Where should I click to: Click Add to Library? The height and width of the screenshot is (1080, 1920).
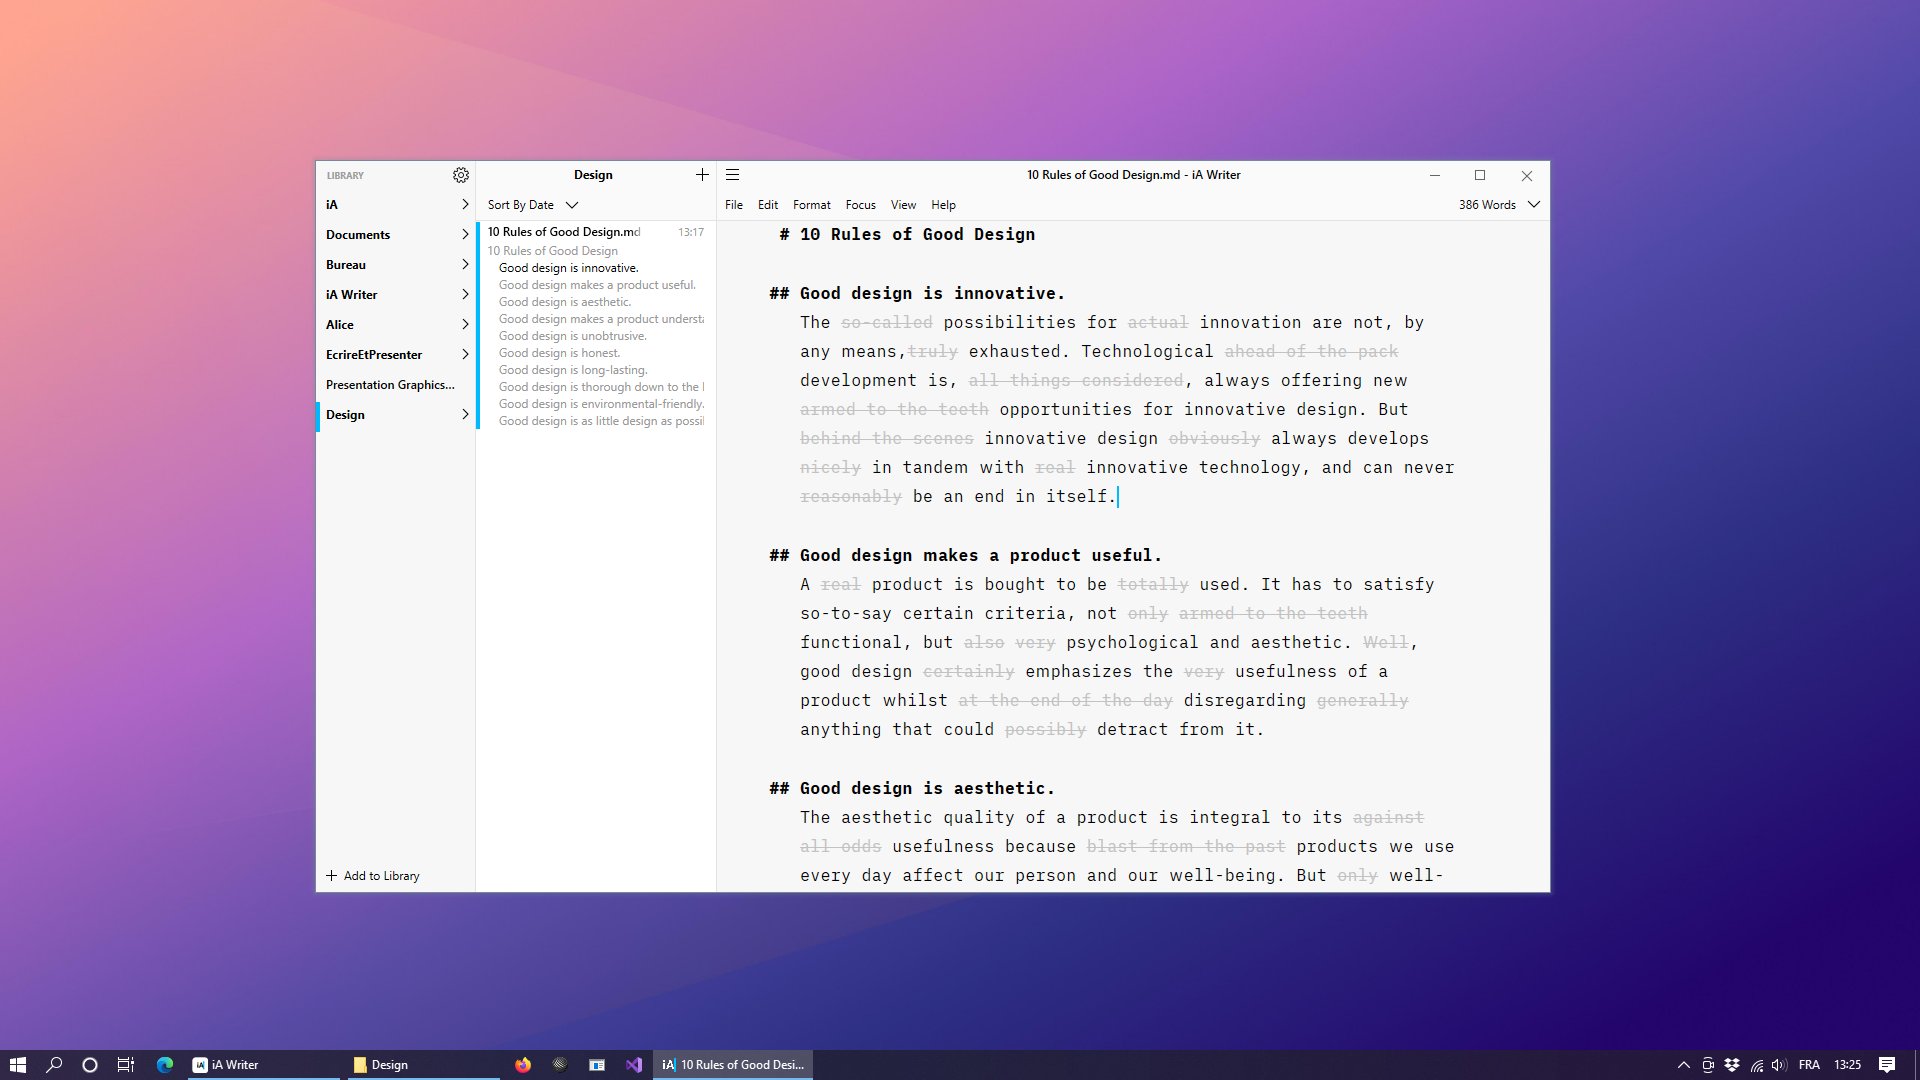tap(373, 876)
